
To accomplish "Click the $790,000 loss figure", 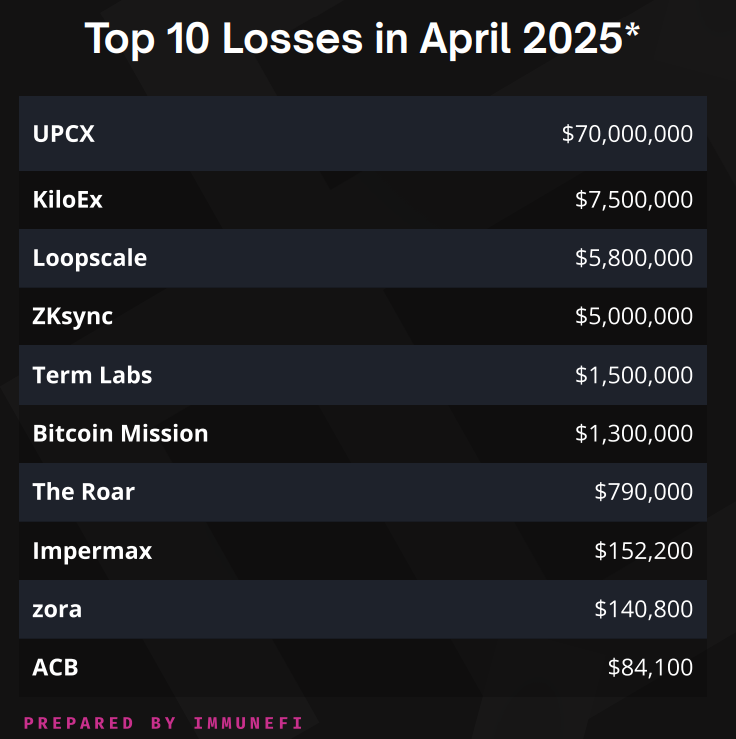I will (643, 491).
